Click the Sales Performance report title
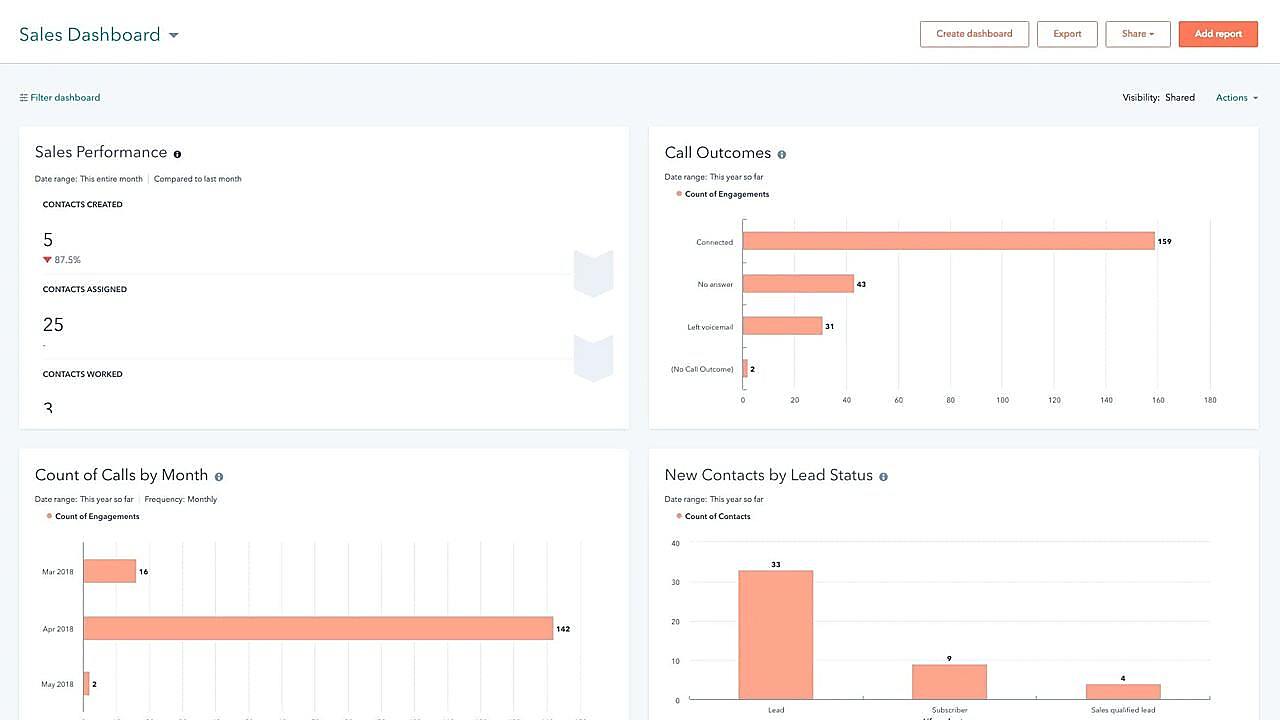1280x720 pixels. (x=101, y=152)
